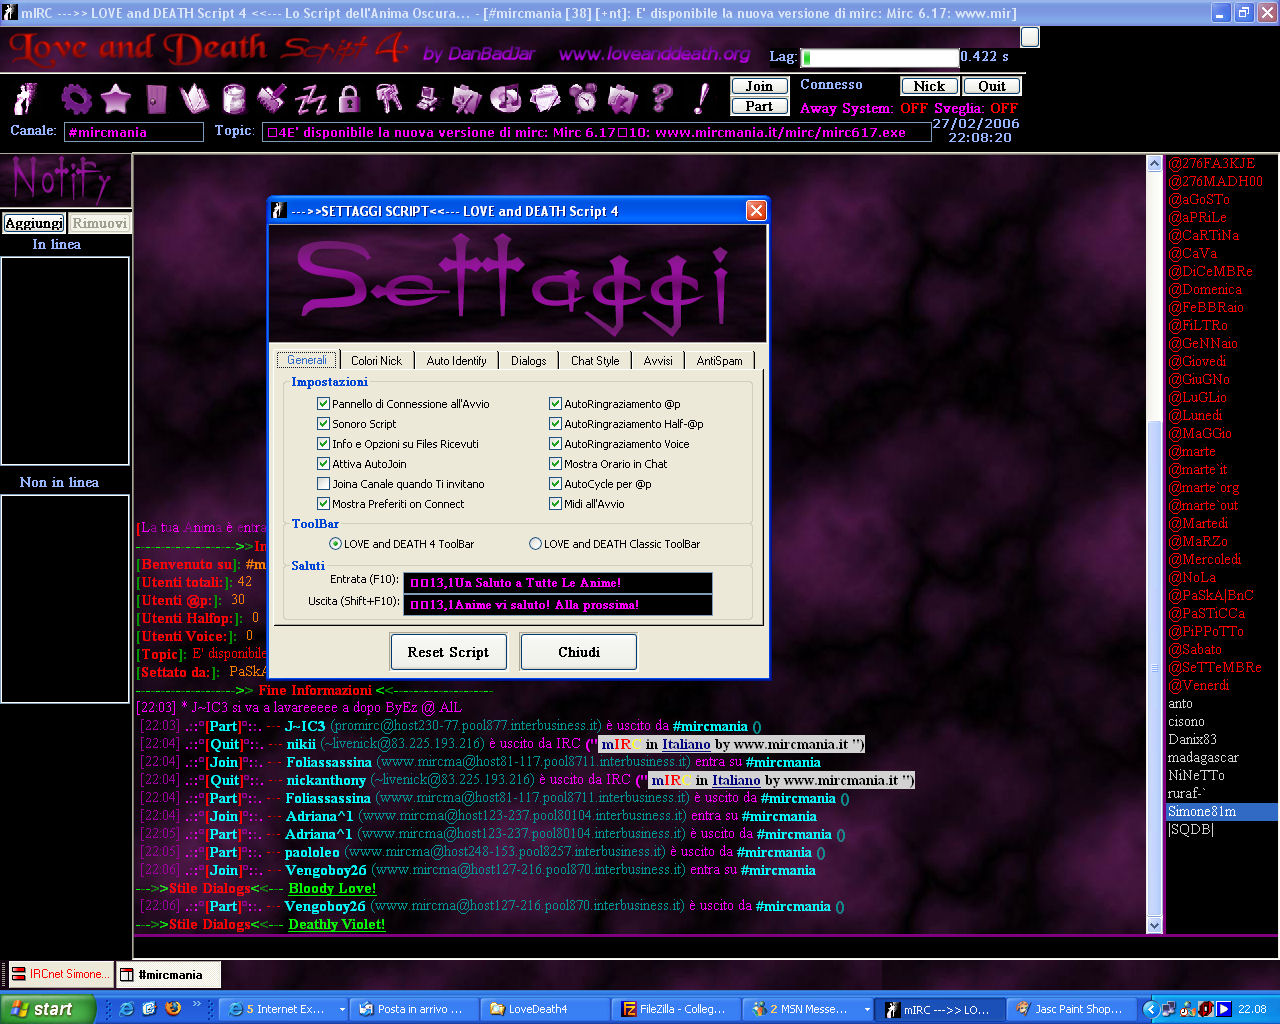Select LOVE and DEATH Classic ToolBar option
Screen dimensions: 1280x1024
(535, 544)
